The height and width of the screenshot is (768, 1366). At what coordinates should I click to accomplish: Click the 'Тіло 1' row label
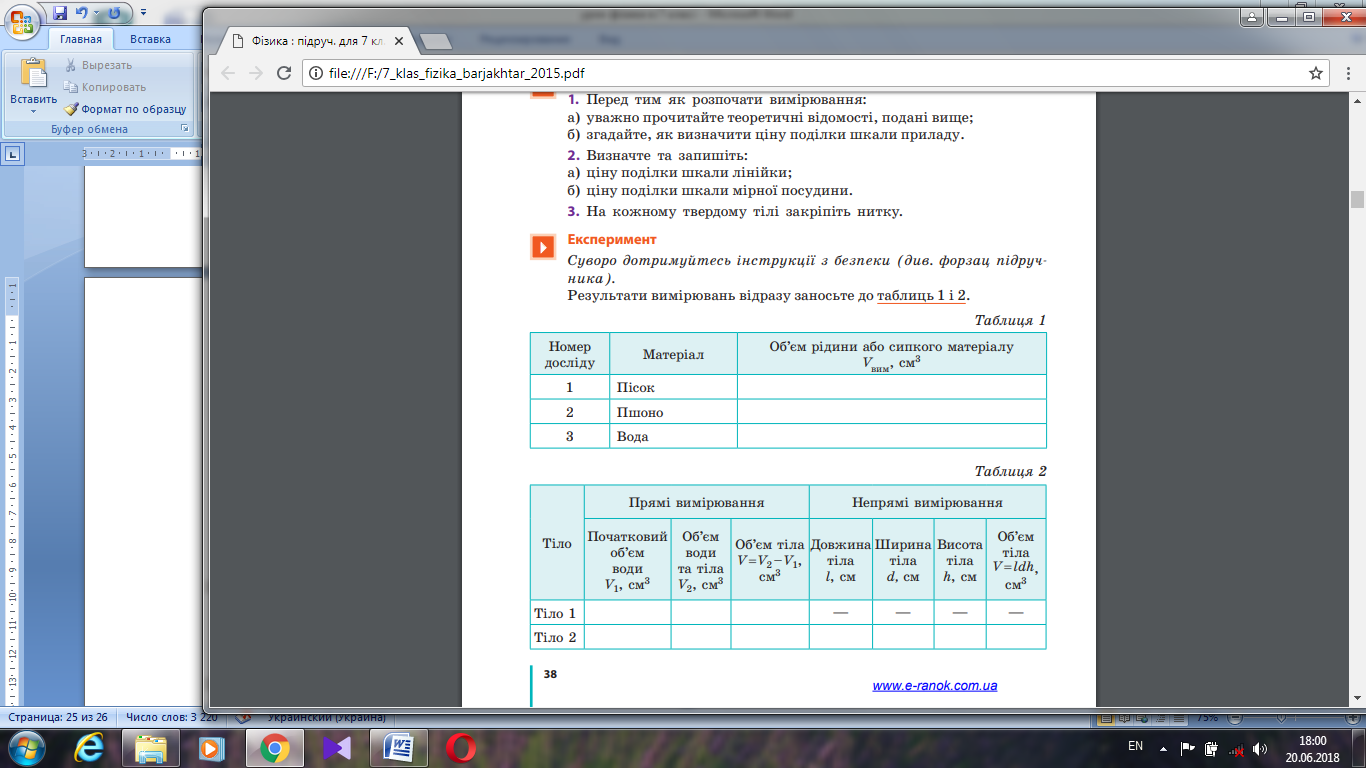pyautogui.click(x=555, y=613)
